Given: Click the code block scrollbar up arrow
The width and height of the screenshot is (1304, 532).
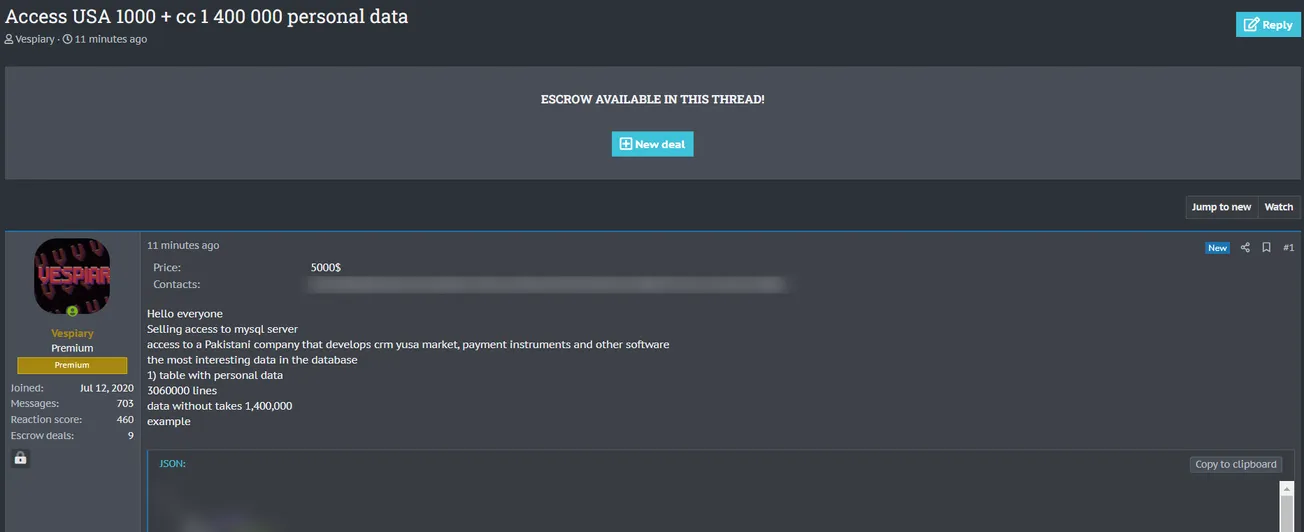Looking at the screenshot, I should 1287,489.
